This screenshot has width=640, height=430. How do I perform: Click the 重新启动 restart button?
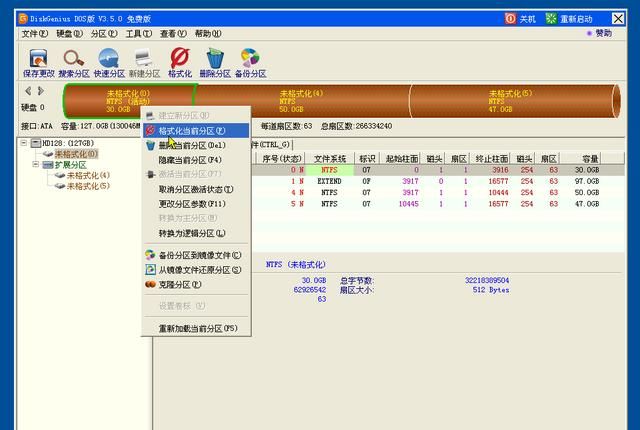[x=569, y=18]
